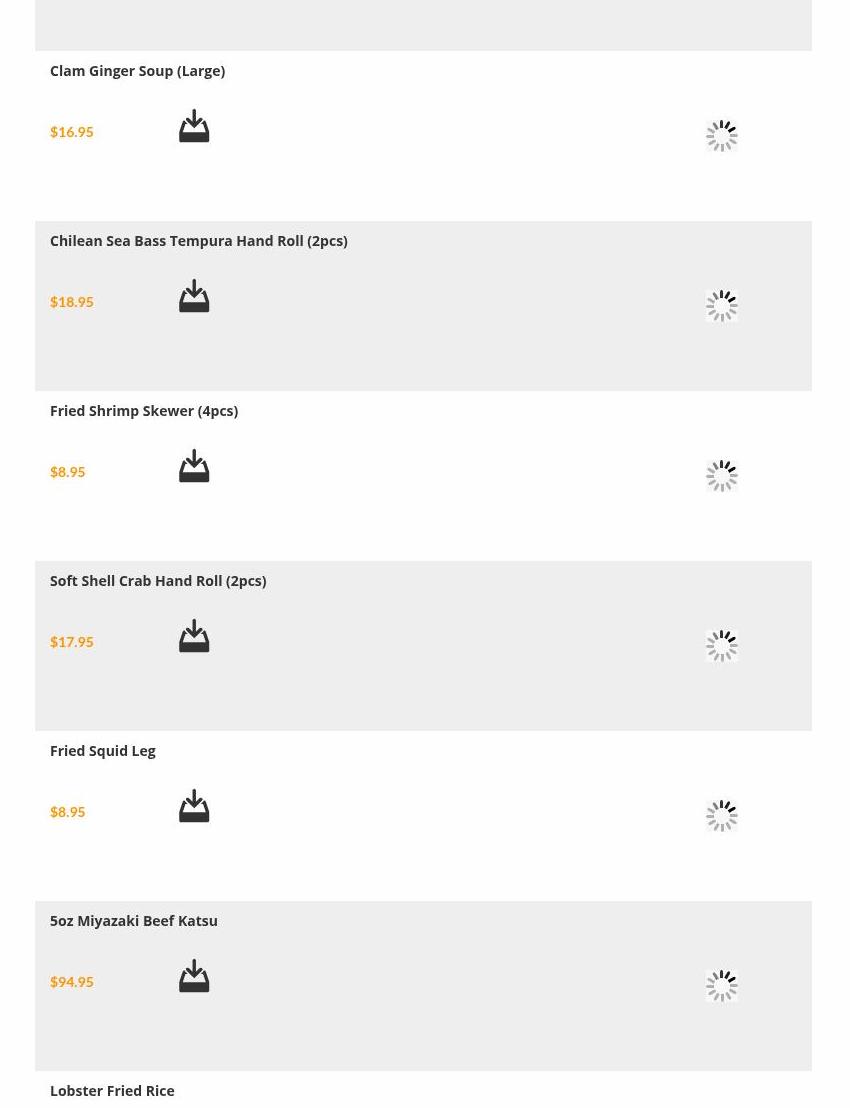850x1108 pixels.
Task: Add Soft Shell Crab Hand Roll to cart
Action: point(194,637)
